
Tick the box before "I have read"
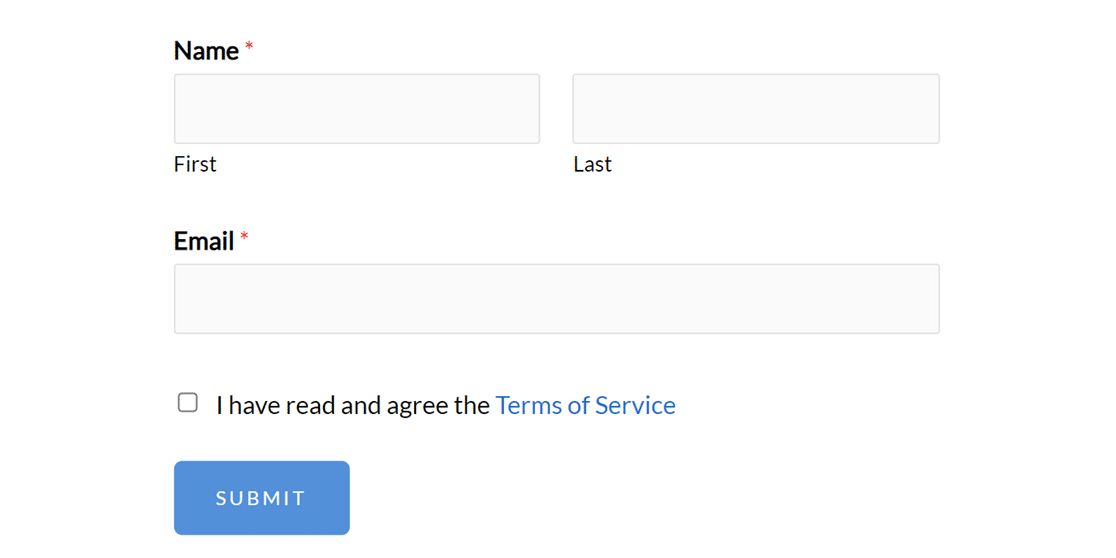(x=188, y=403)
